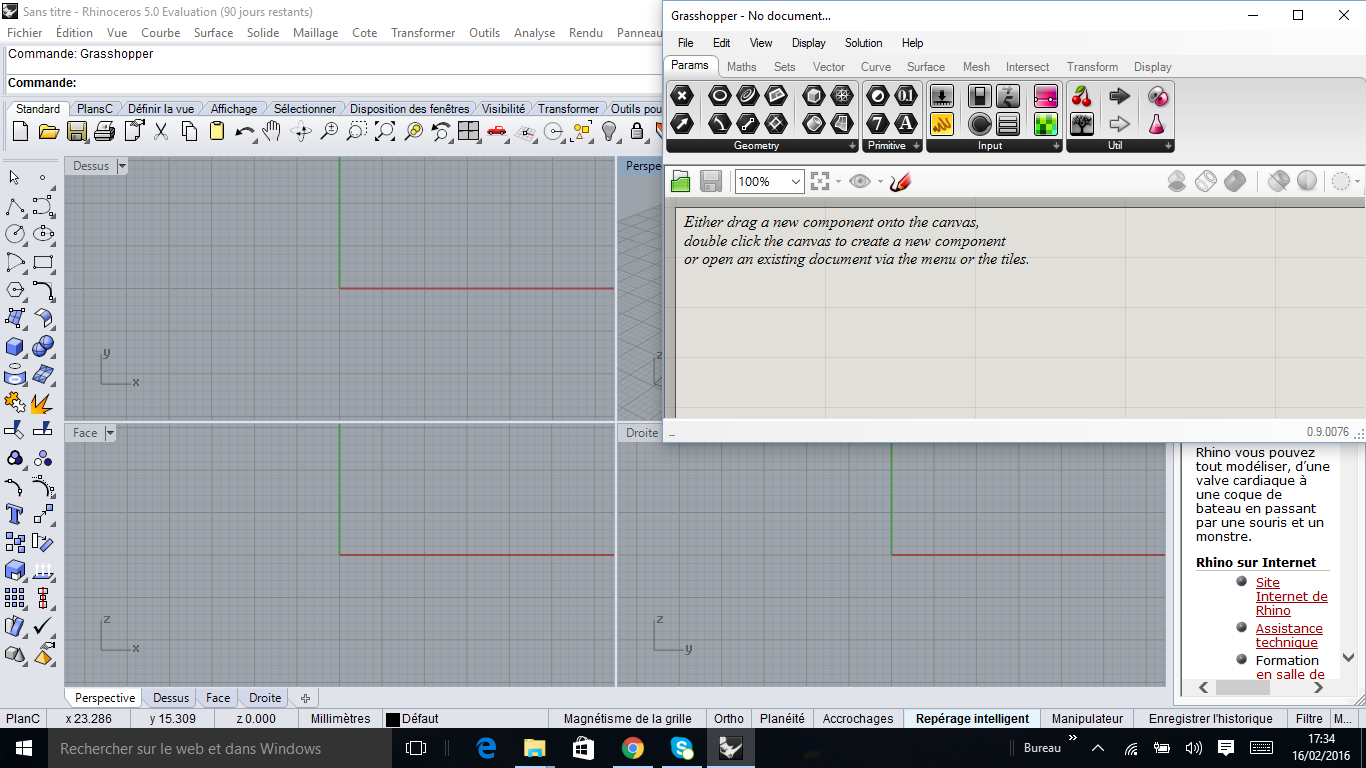Select the Text 'T' tool in Rhino sidebar
This screenshot has height=768, width=1366.
[15, 514]
